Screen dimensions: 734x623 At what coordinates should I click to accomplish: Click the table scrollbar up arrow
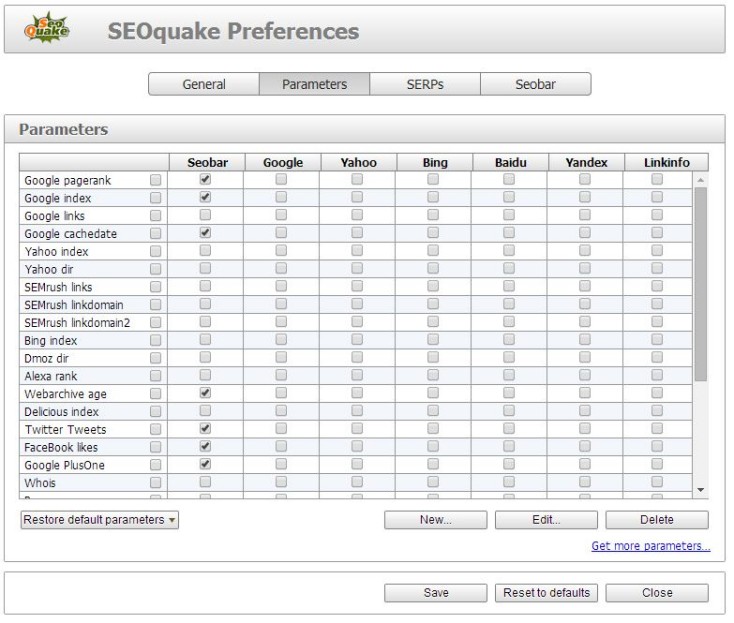701,180
